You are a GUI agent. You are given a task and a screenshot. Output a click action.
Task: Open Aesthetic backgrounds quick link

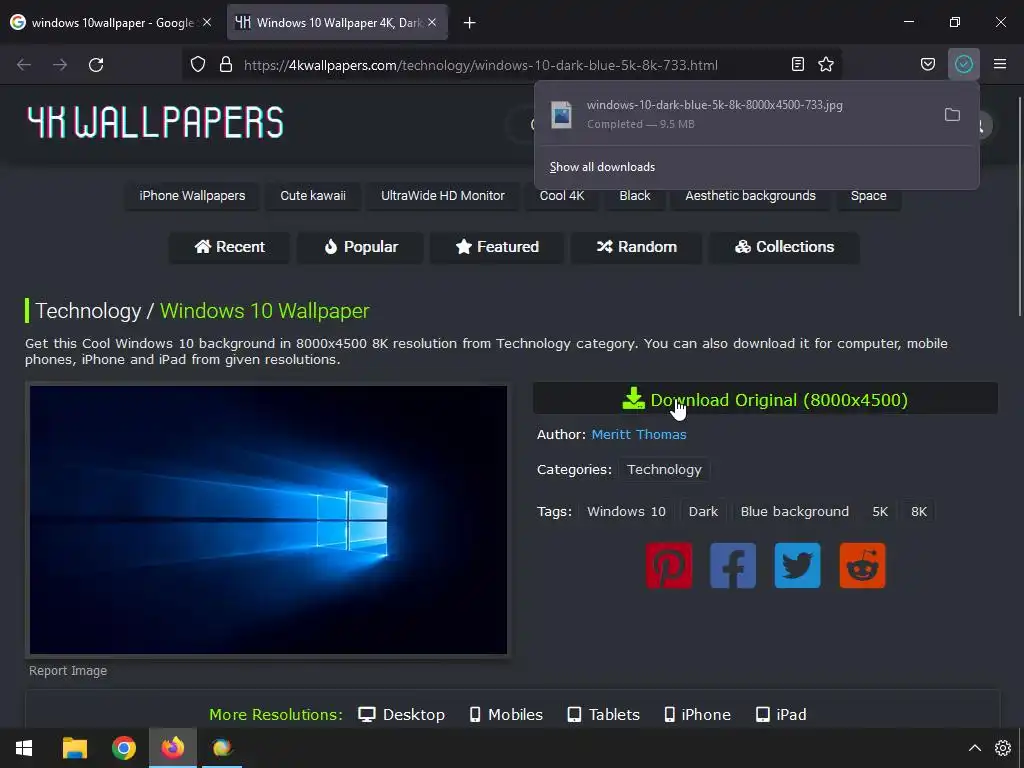(750, 196)
